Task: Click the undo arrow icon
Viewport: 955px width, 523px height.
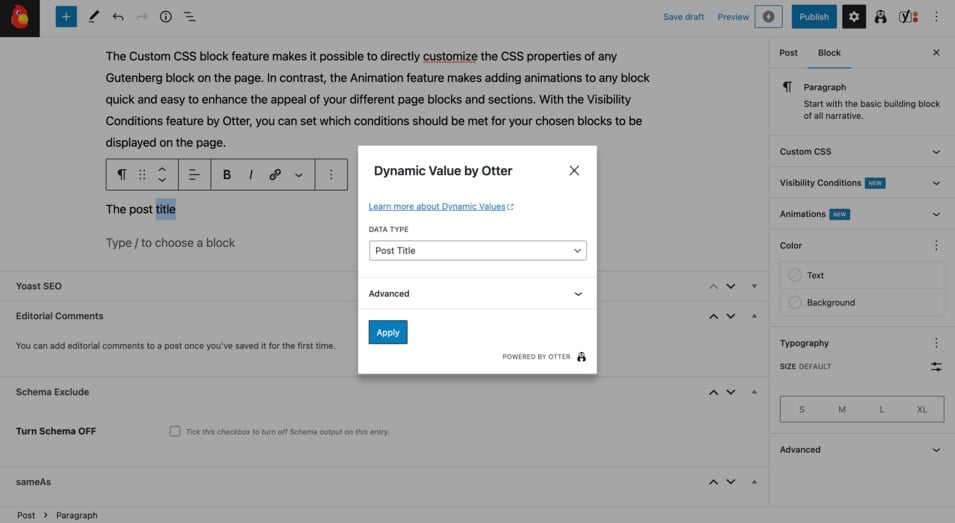Action: click(118, 17)
